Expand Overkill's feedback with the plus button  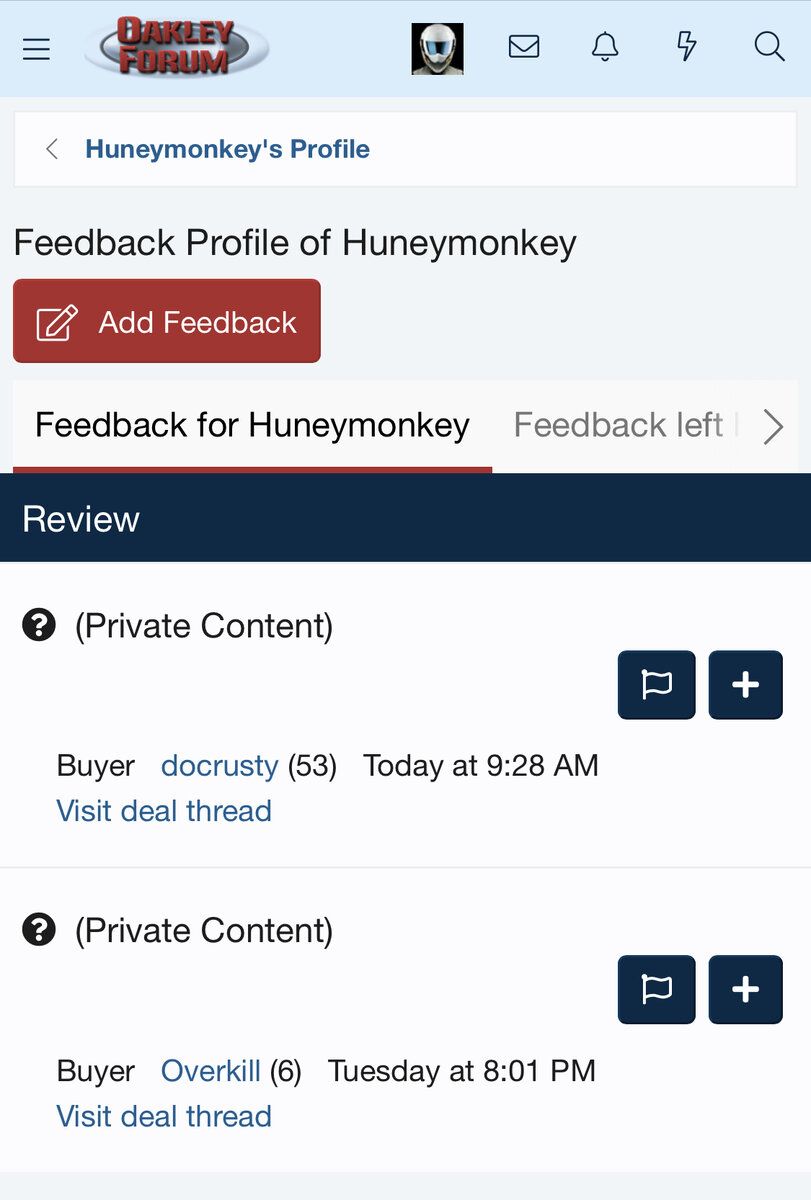coord(745,990)
